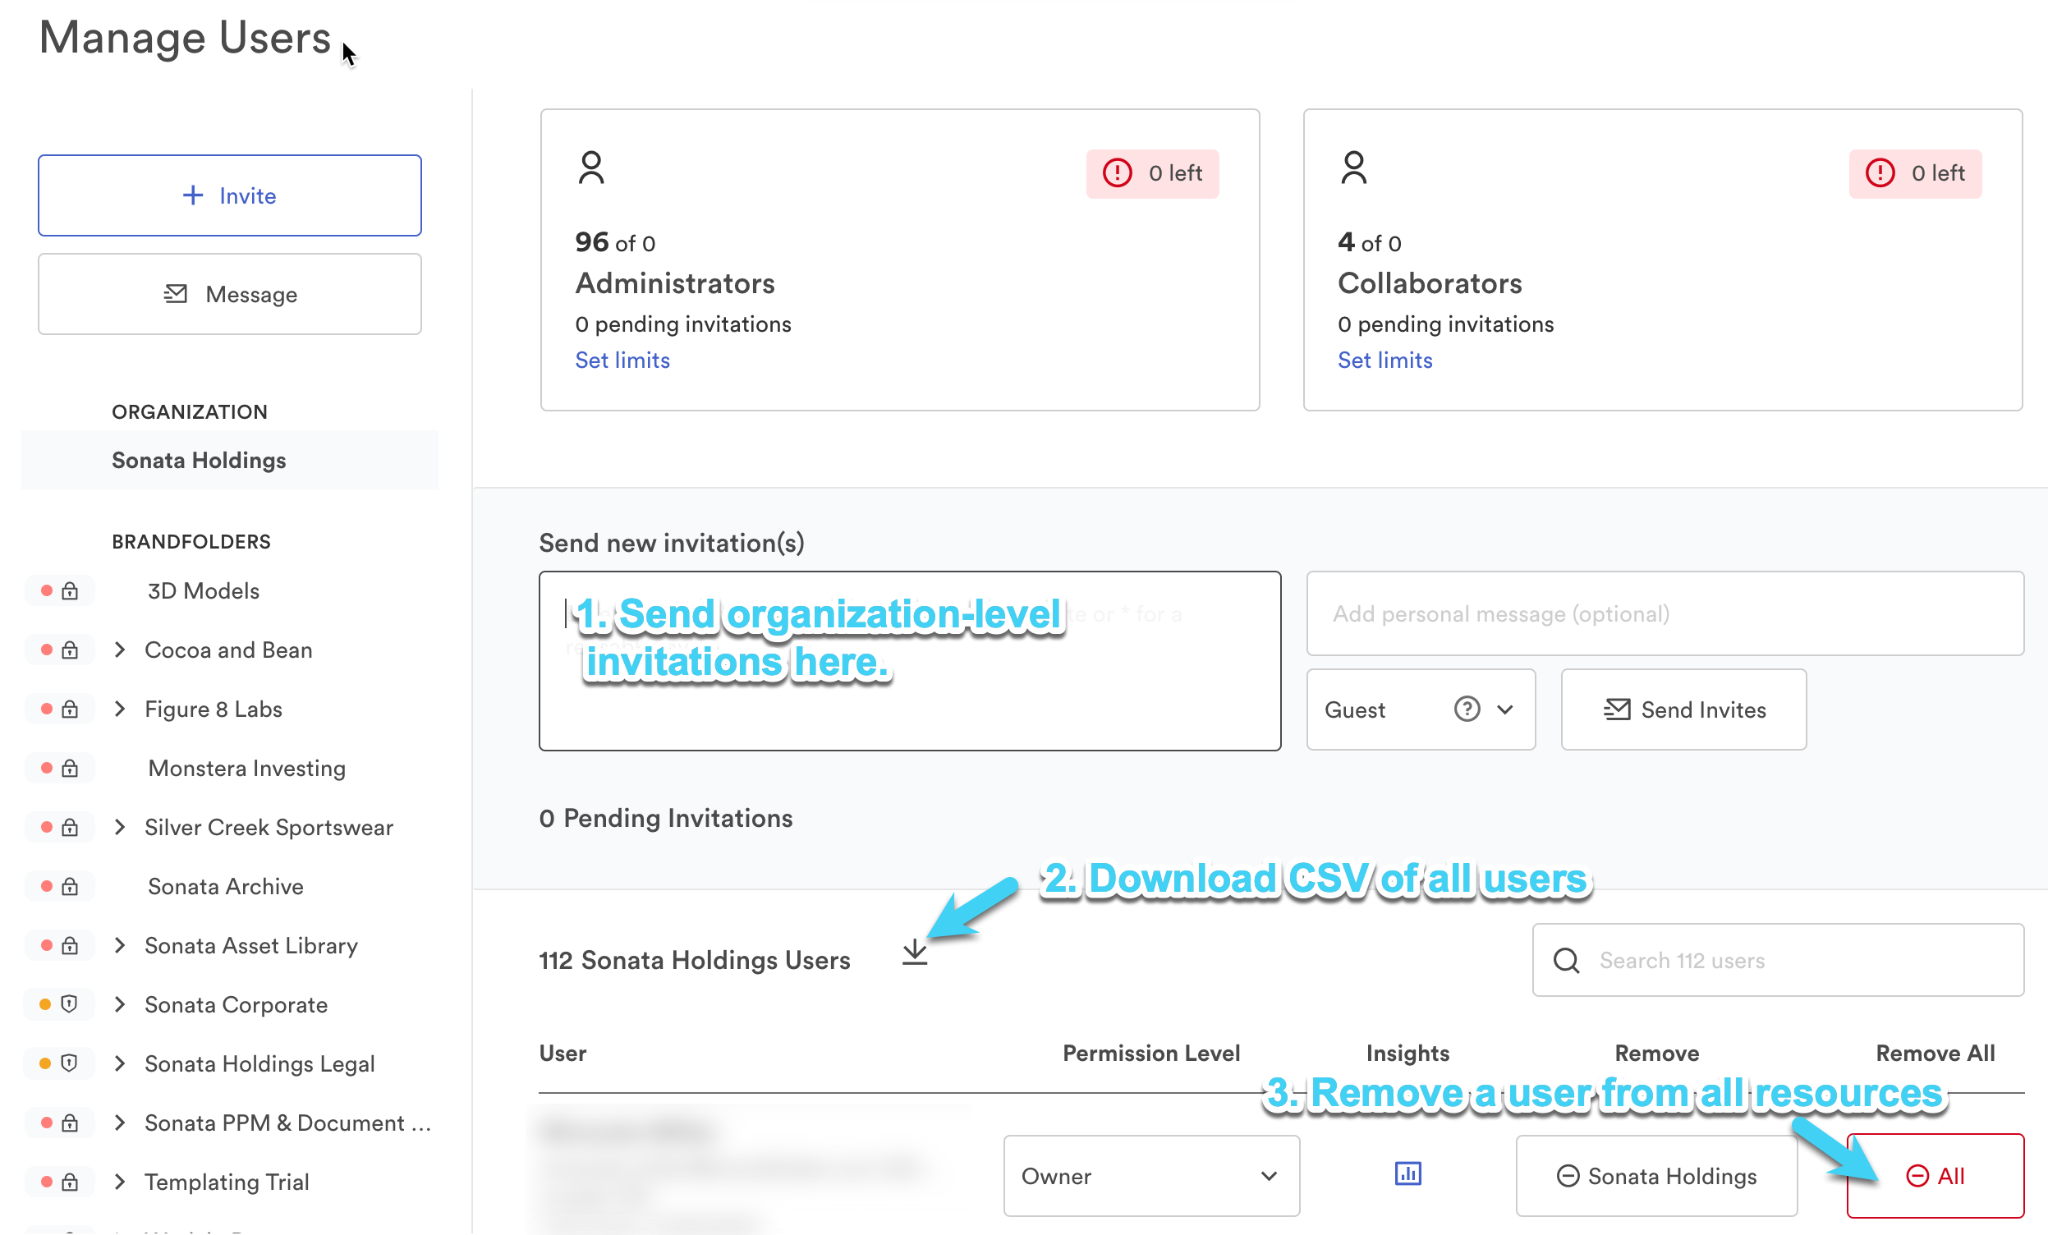2048x1235 pixels.
Task: Click the Search 112 users field
Action: pos(1778,960)
